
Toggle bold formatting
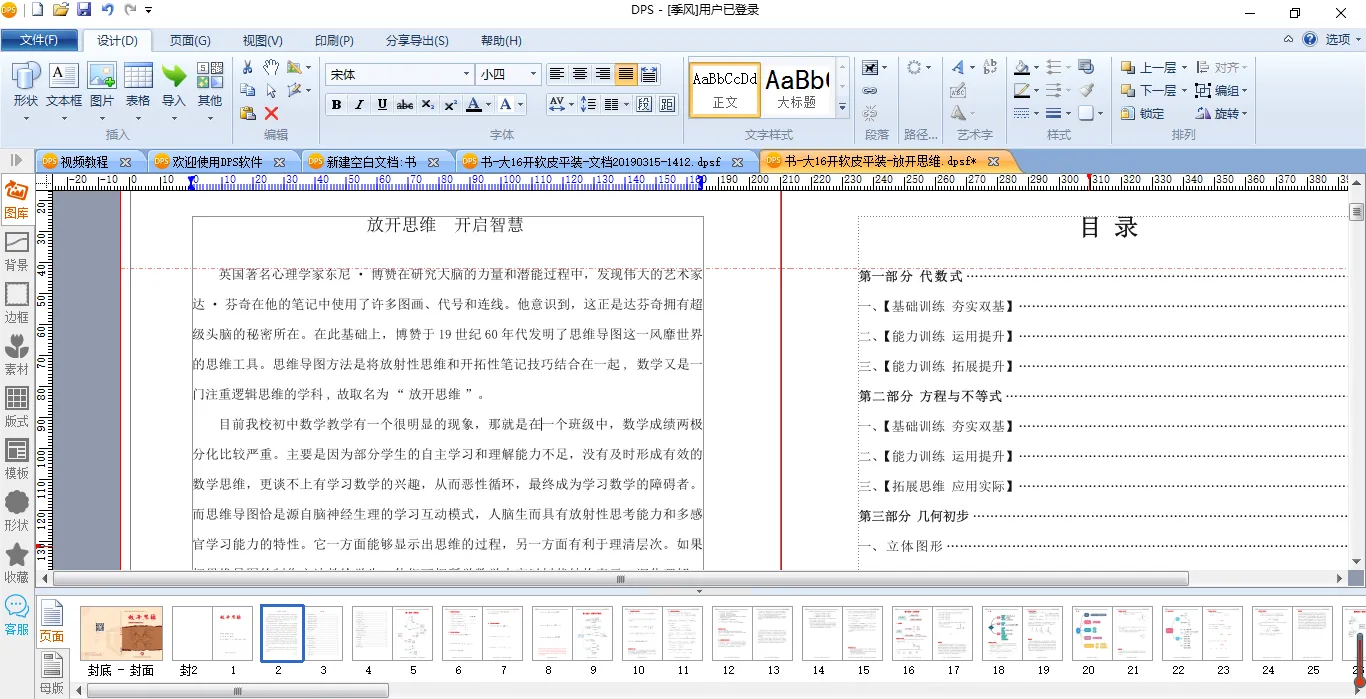tap(336, 105)
